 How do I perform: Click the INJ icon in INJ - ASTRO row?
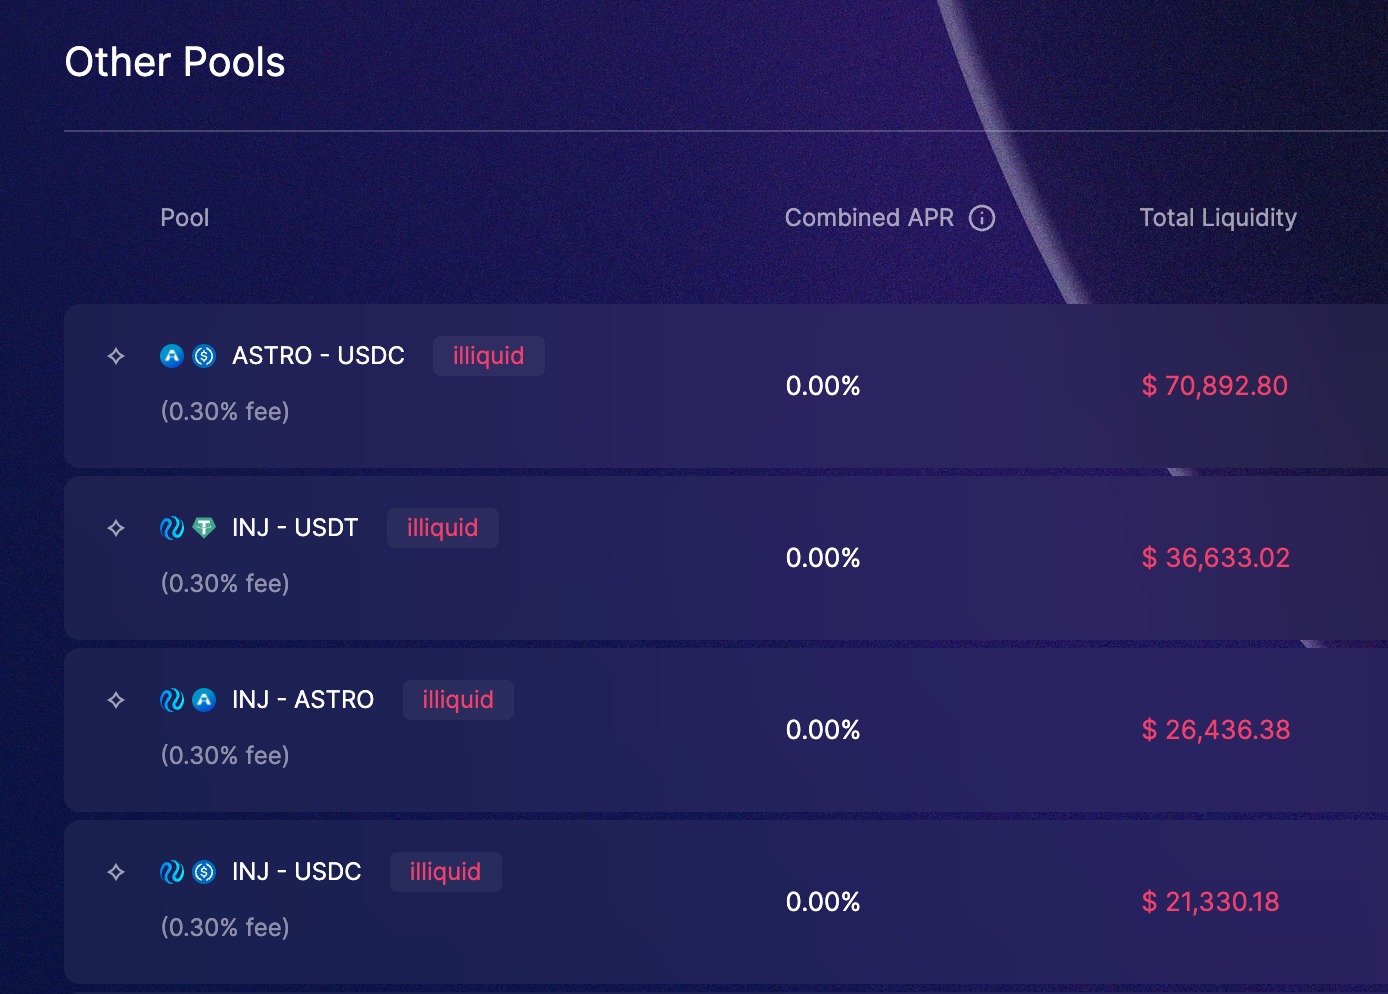pos(172,700)
